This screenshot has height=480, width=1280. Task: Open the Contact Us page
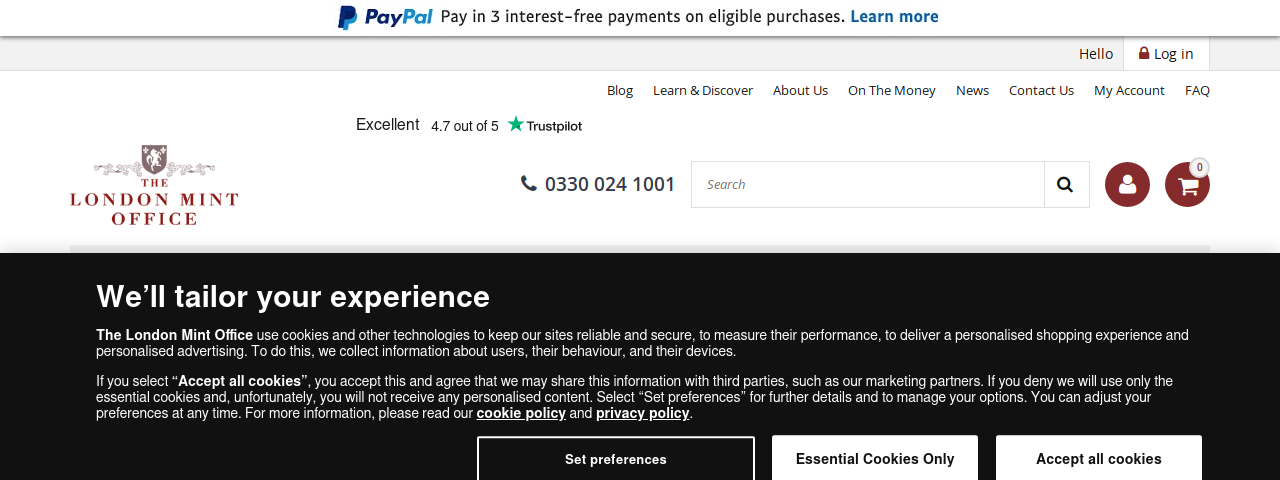1041,90
